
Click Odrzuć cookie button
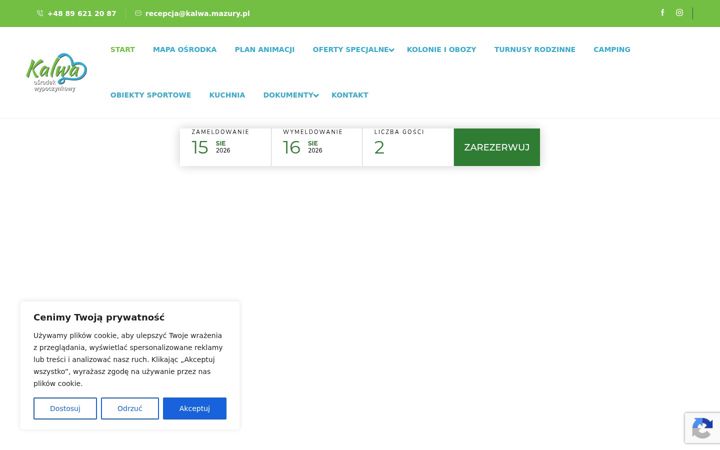coord(130,408)
